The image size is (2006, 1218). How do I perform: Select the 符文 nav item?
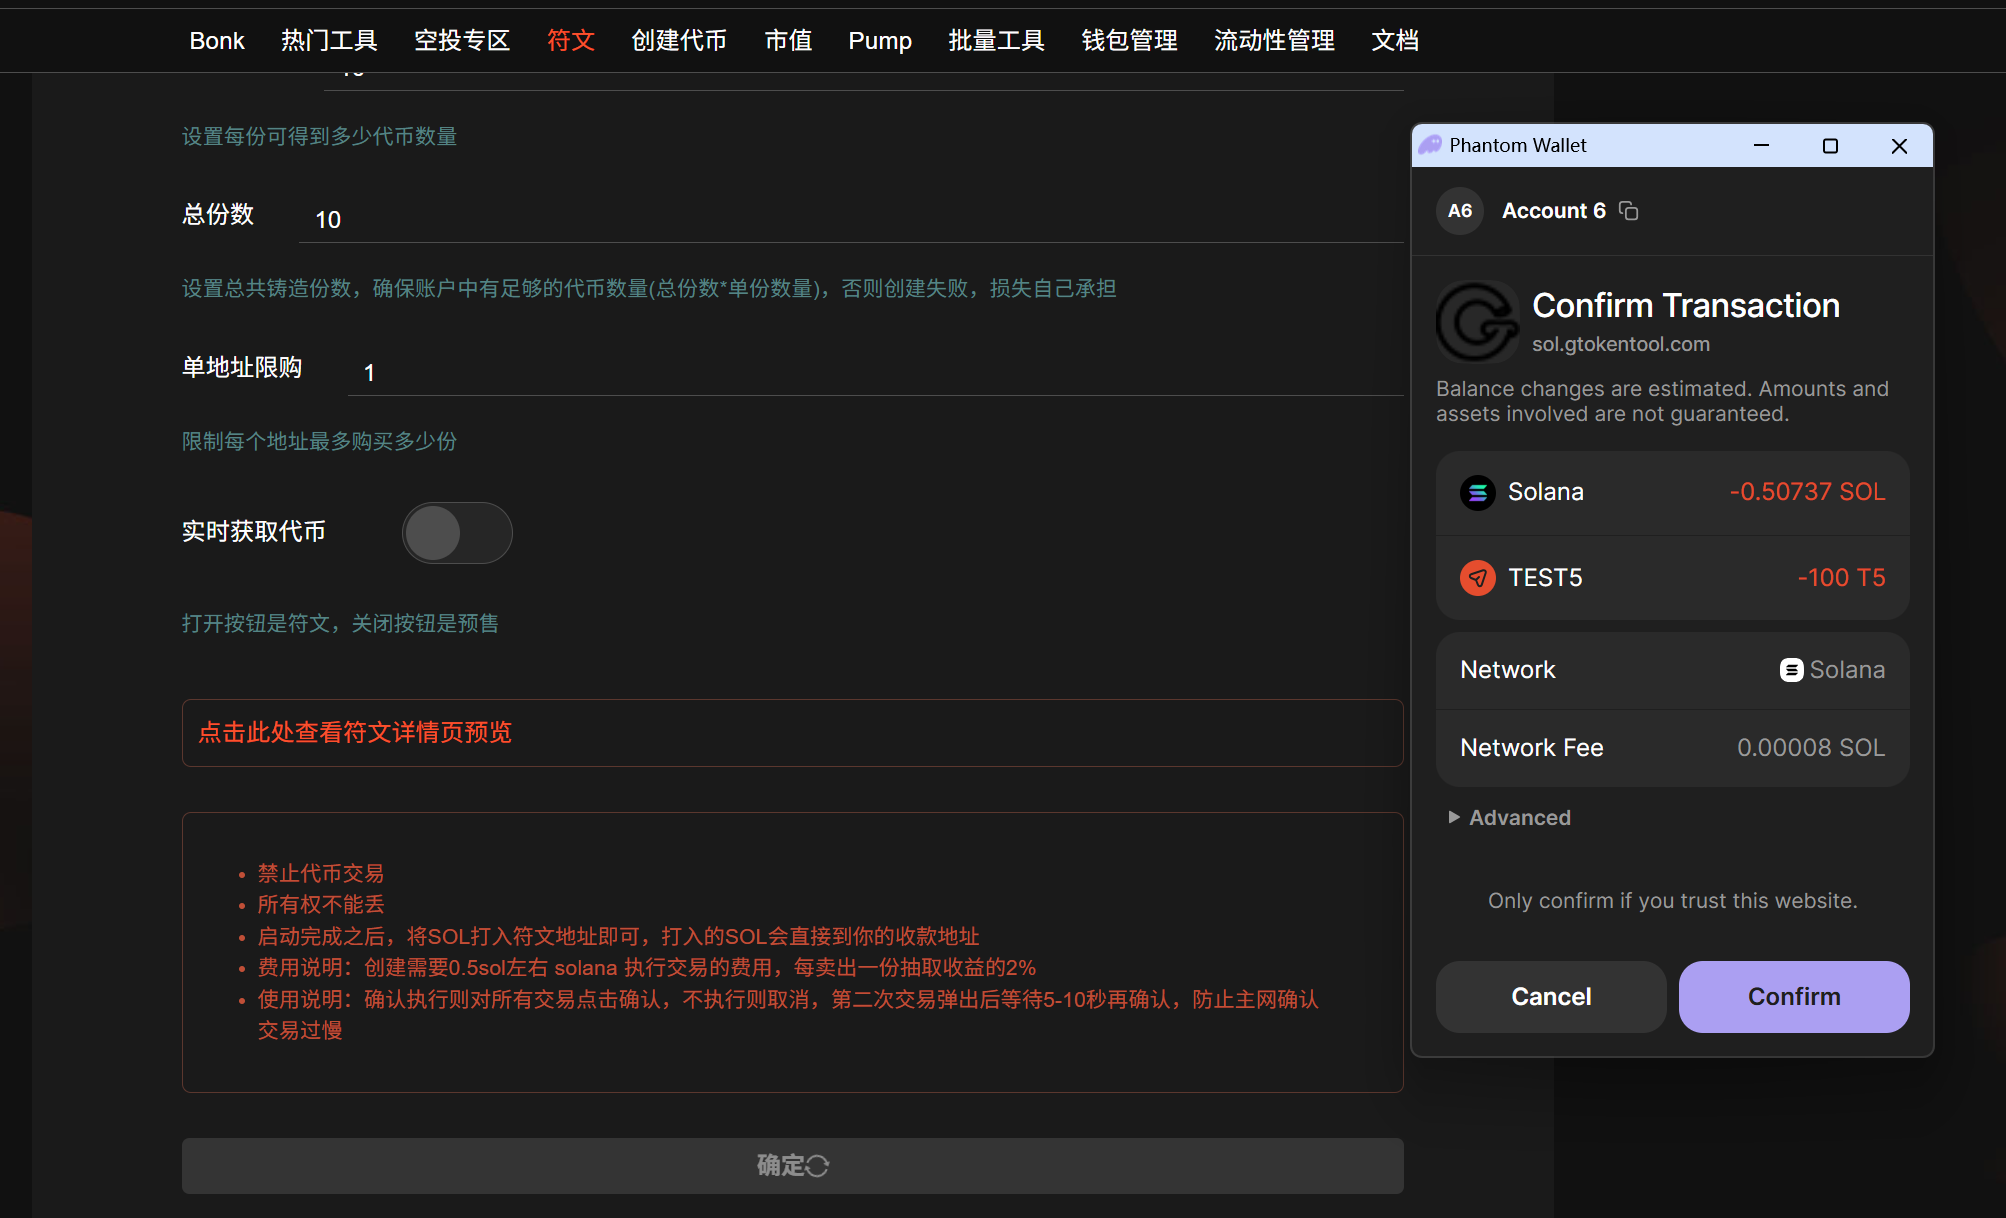(571, 41)
